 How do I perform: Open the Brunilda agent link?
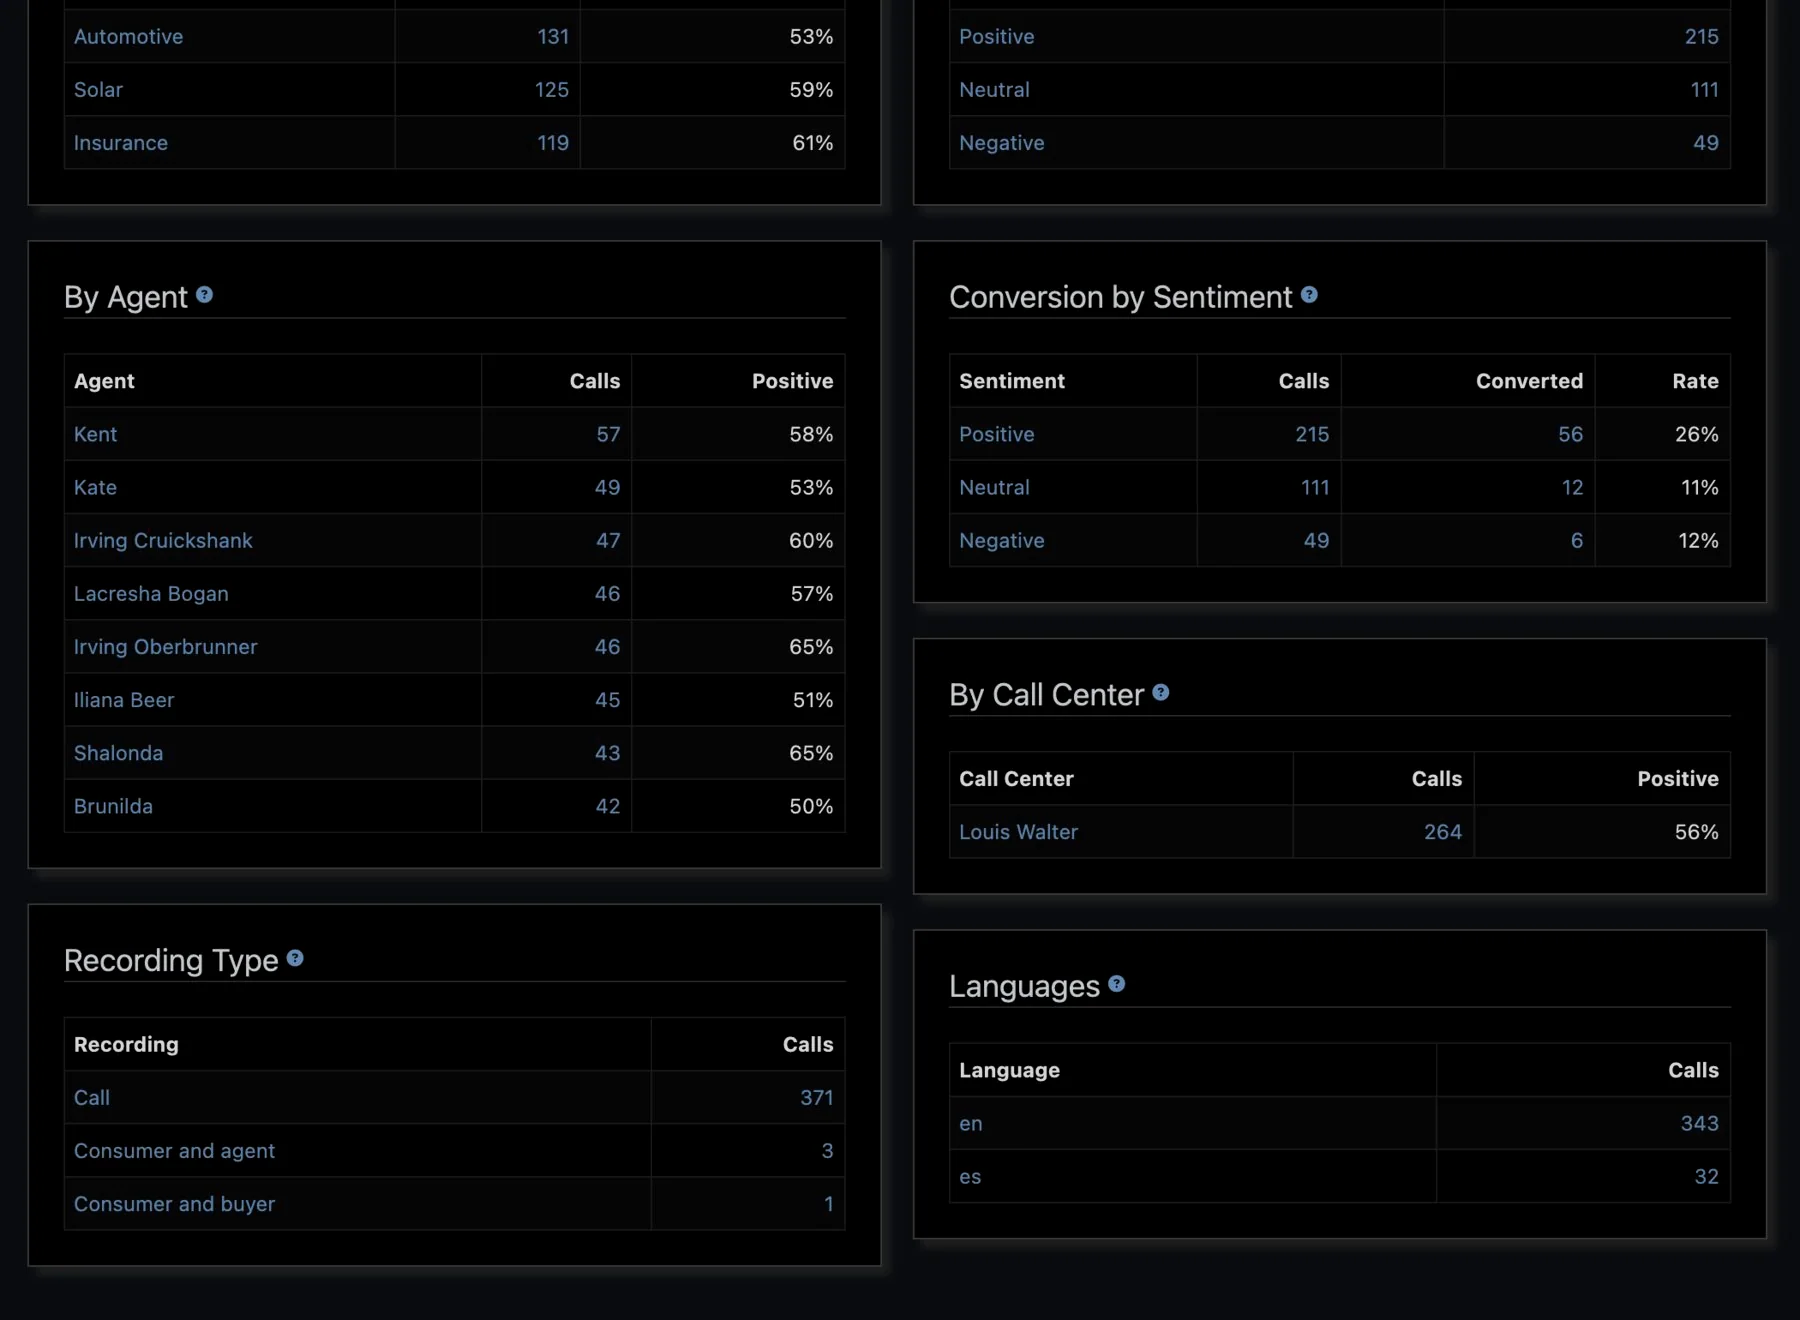click(x=113, y=806)
